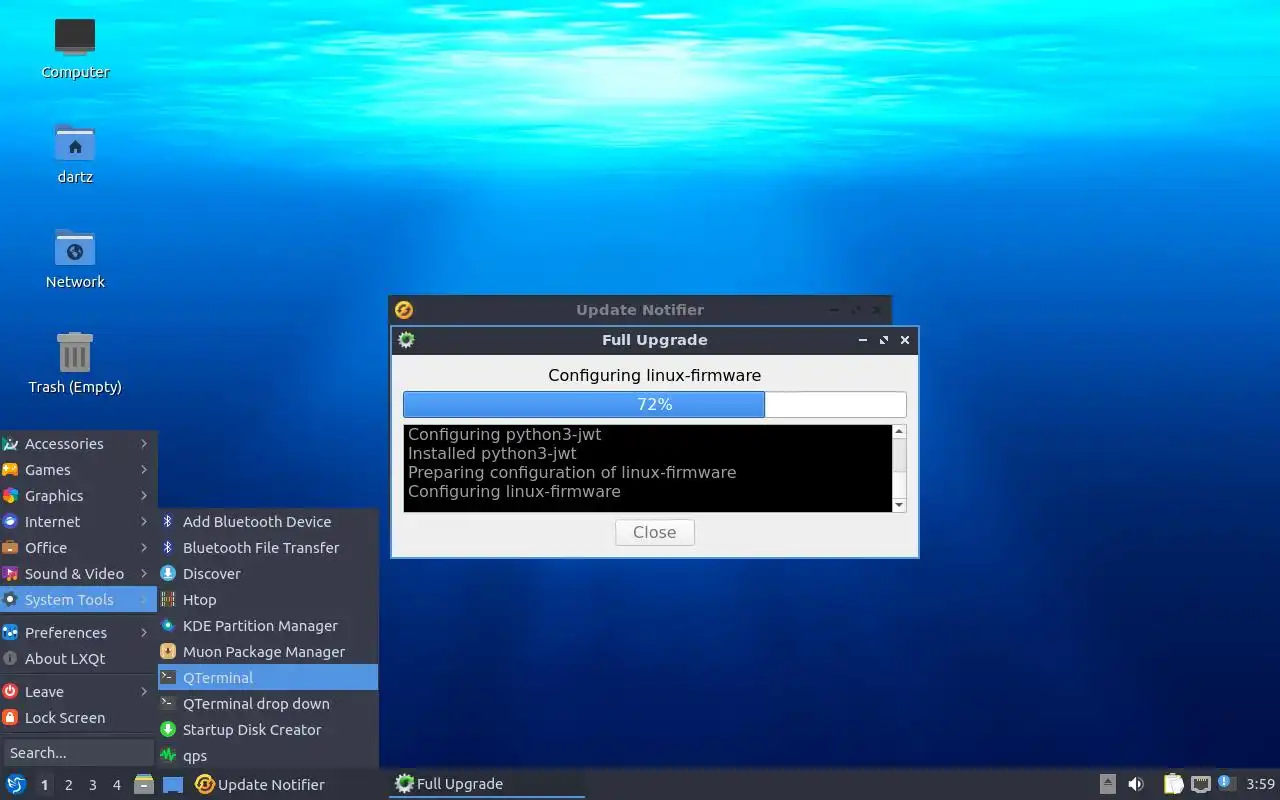The height and width of the screenshot is (800, 1280).
Task: Launch Bluetooth File Transfer
Action: click(268, 547)
